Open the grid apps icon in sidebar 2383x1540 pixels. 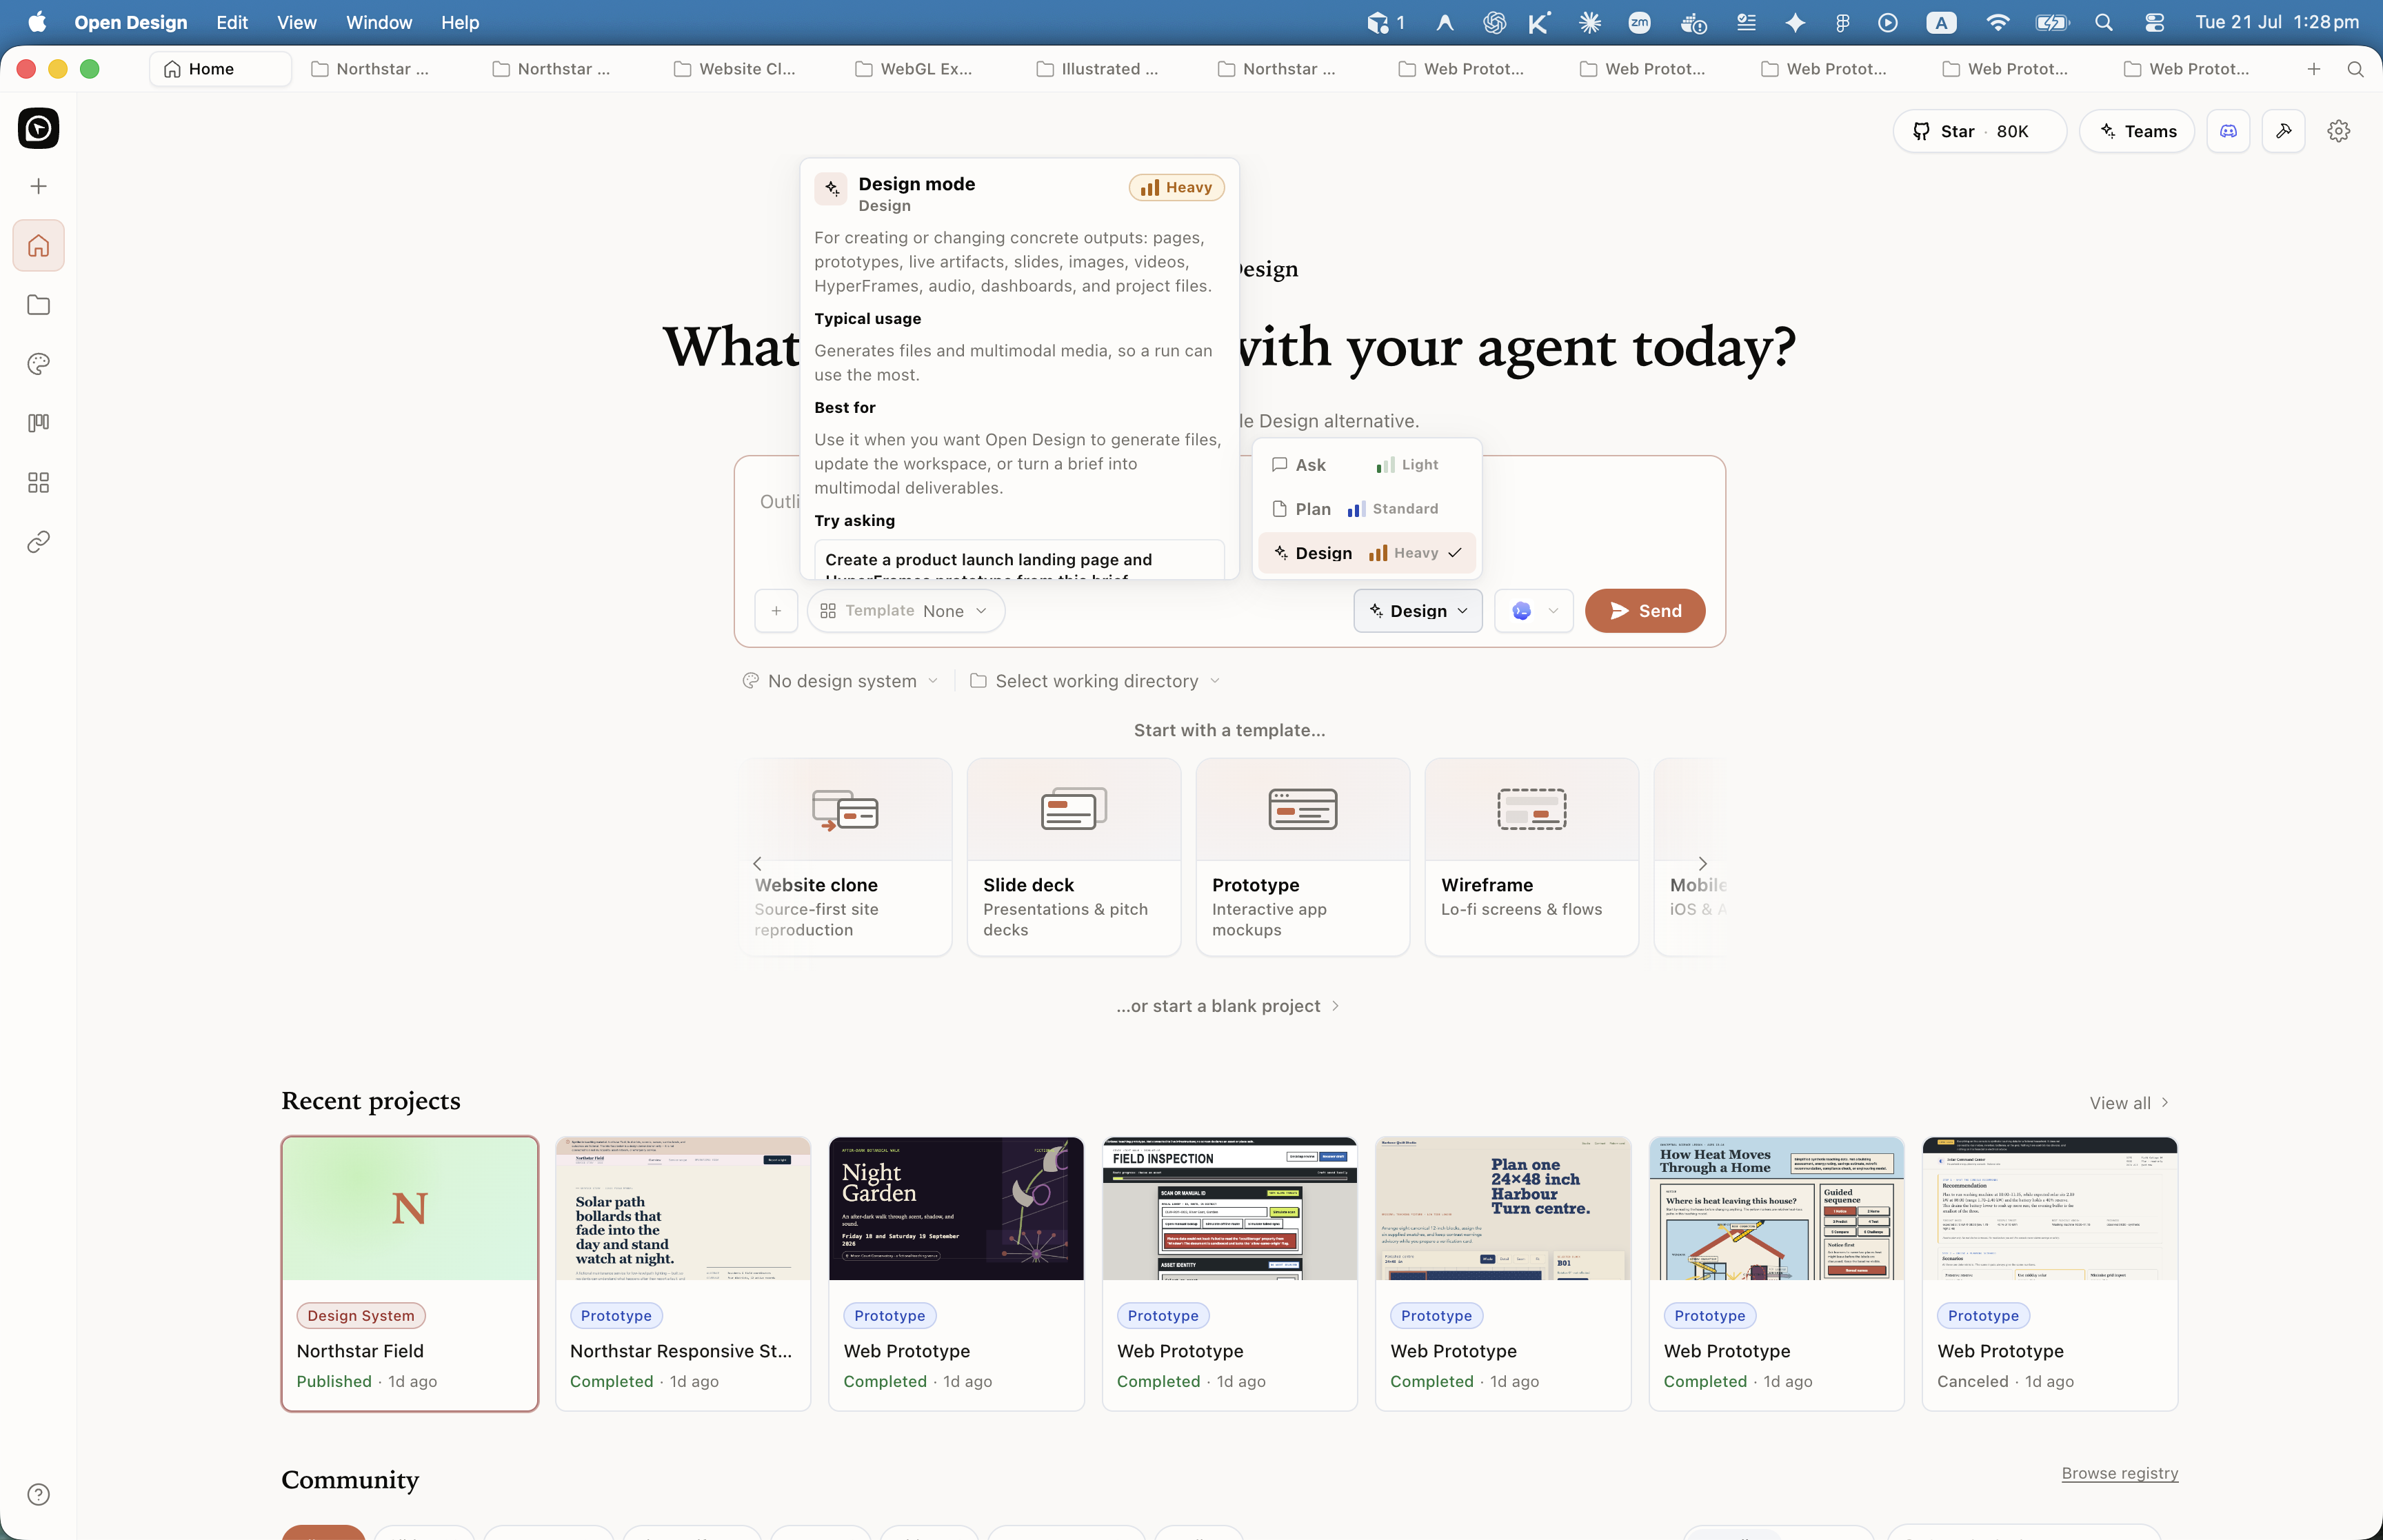click(x=38, y=483)
